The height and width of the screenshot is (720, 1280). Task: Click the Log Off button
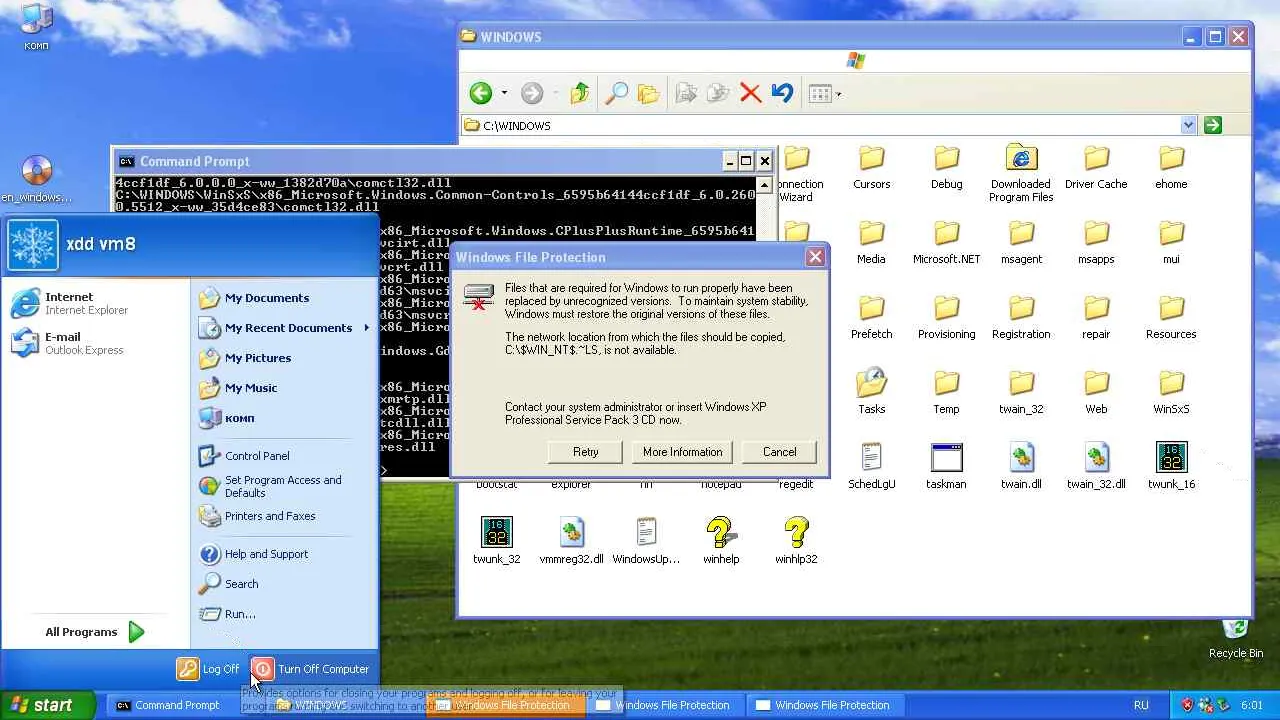pyautogui.click(x=209, y=669)
